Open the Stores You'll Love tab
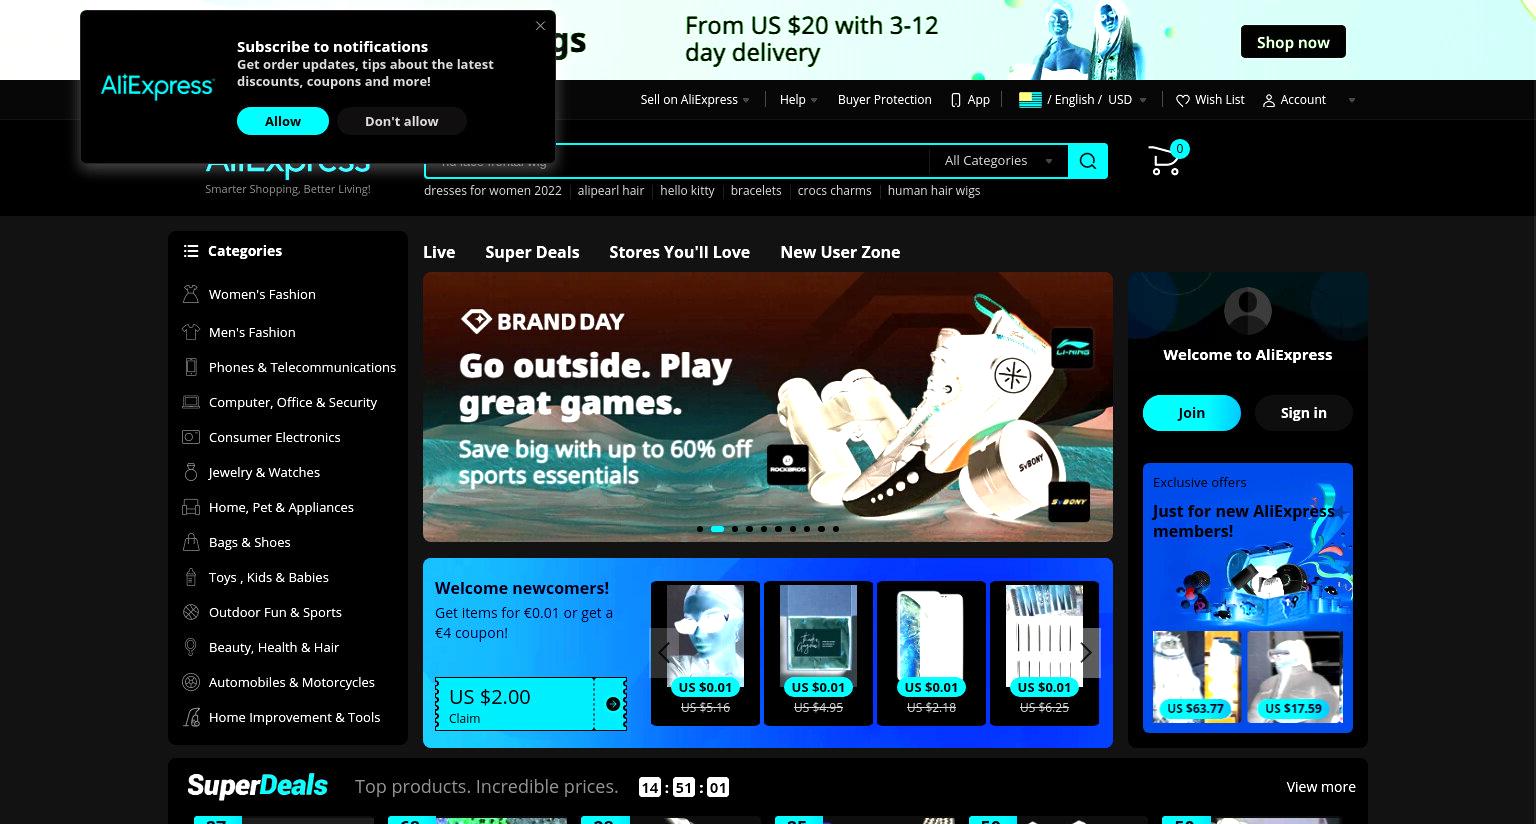Image resolution: width=1536 pixels, height=824 pixels. pos(679,252)
